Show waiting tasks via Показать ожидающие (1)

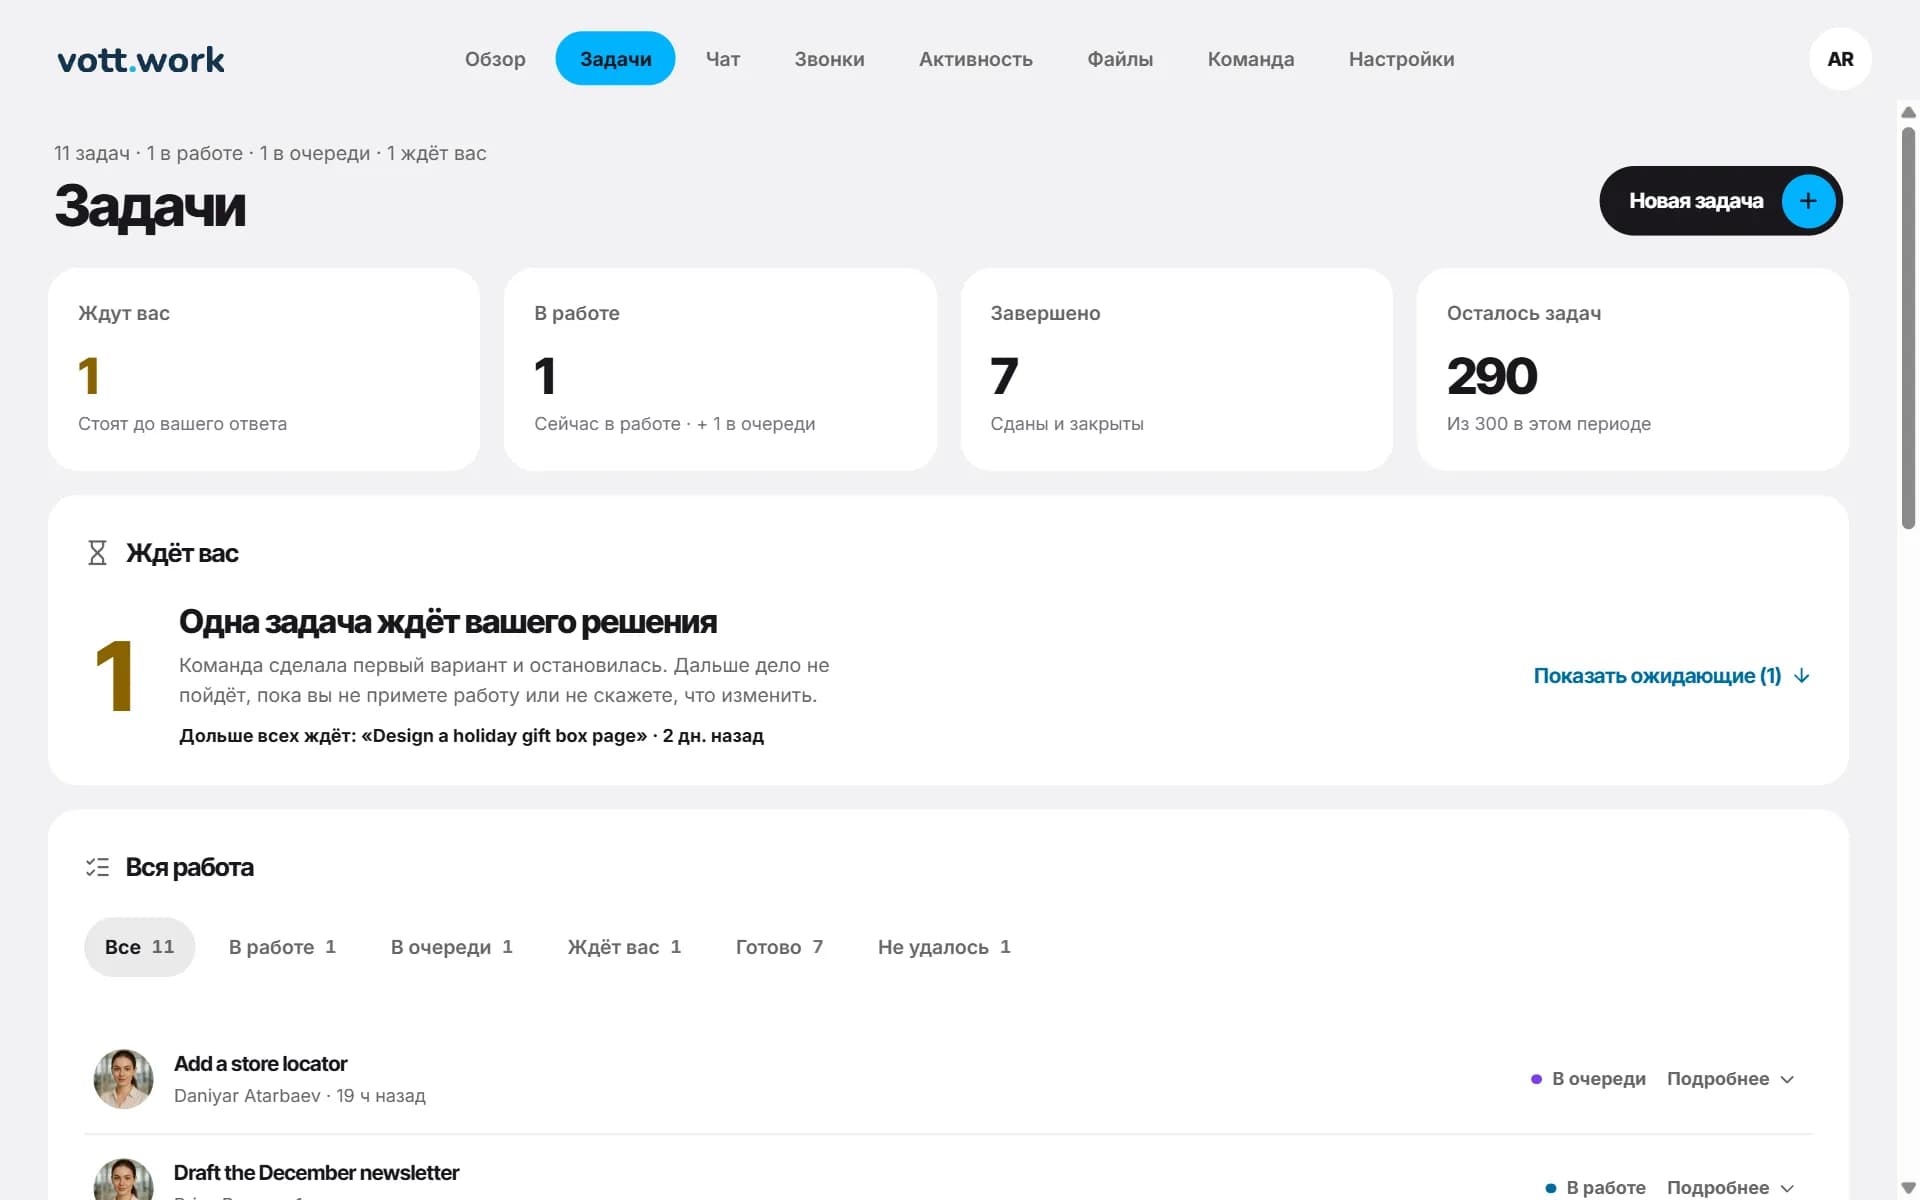click(x=1672, y=676)
